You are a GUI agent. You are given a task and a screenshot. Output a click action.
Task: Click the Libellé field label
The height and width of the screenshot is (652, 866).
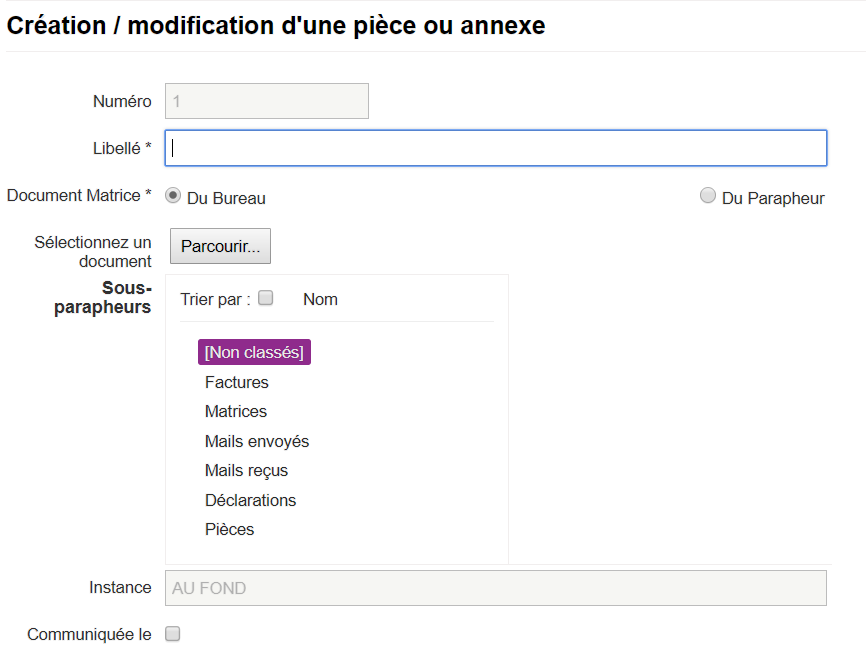coord(122,149)
